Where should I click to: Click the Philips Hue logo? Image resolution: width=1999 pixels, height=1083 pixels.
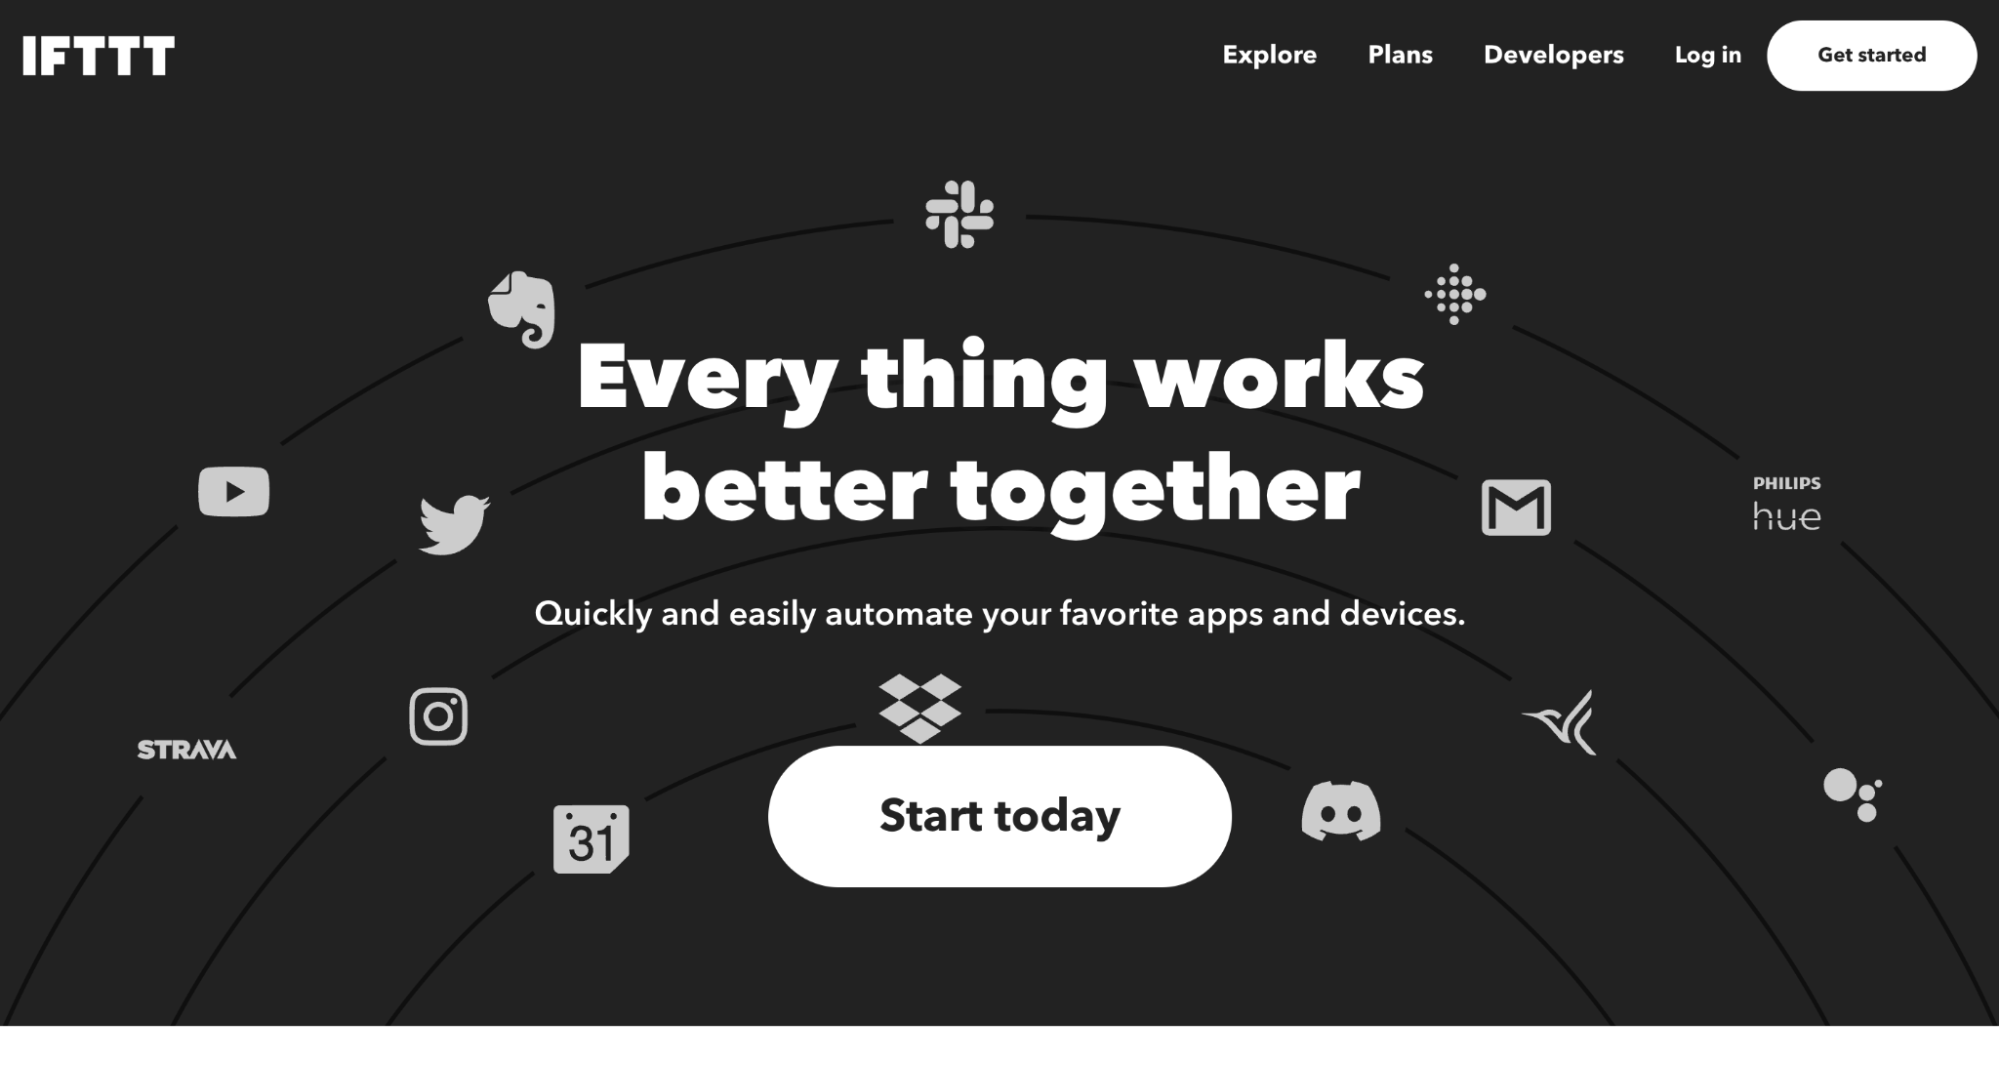(x=1787, y=504)
